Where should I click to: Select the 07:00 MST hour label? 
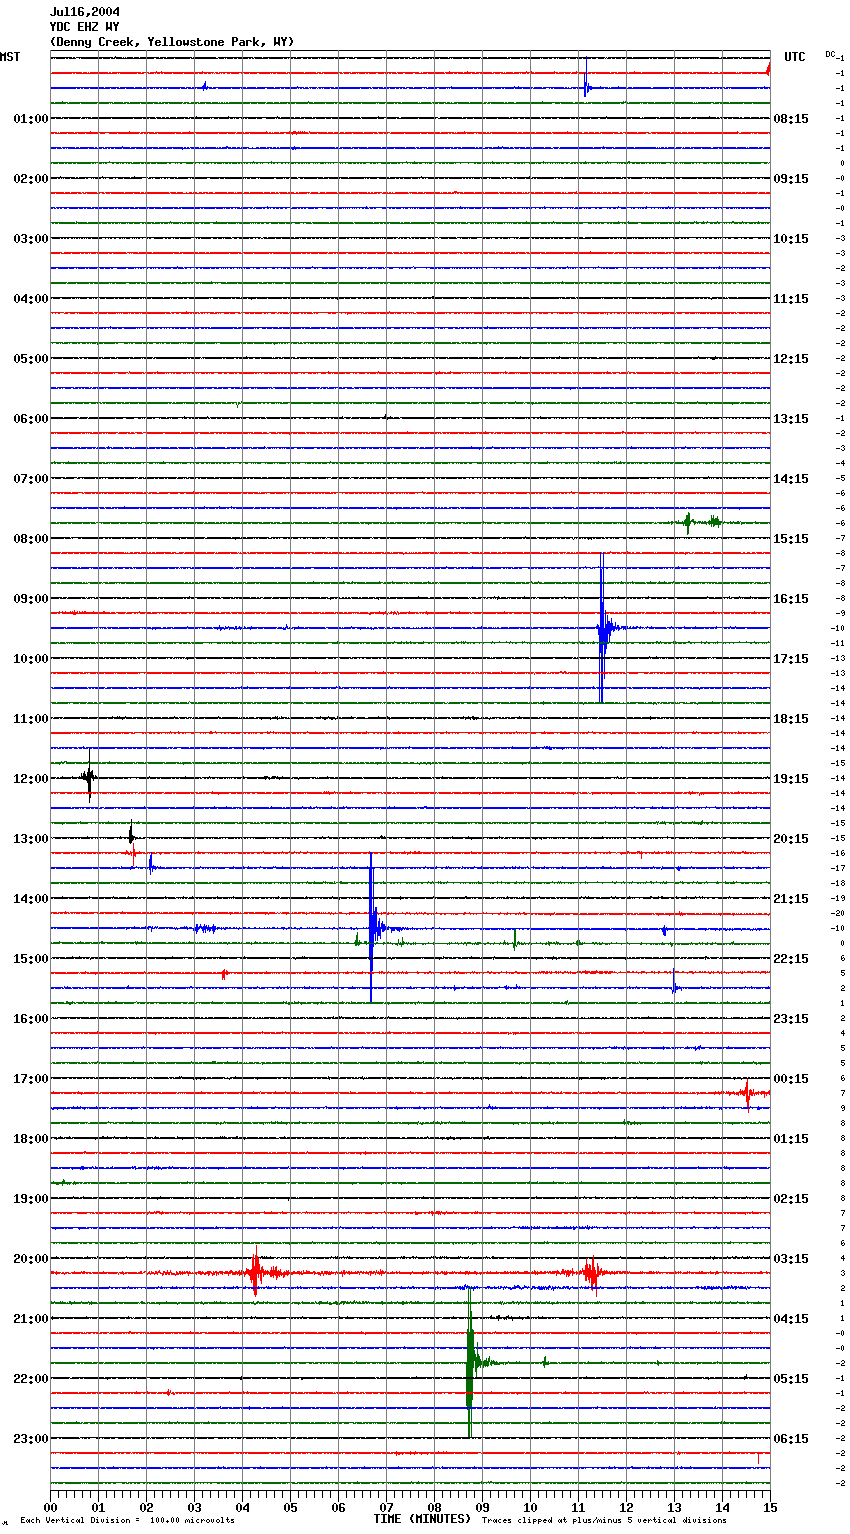[30, 479]
